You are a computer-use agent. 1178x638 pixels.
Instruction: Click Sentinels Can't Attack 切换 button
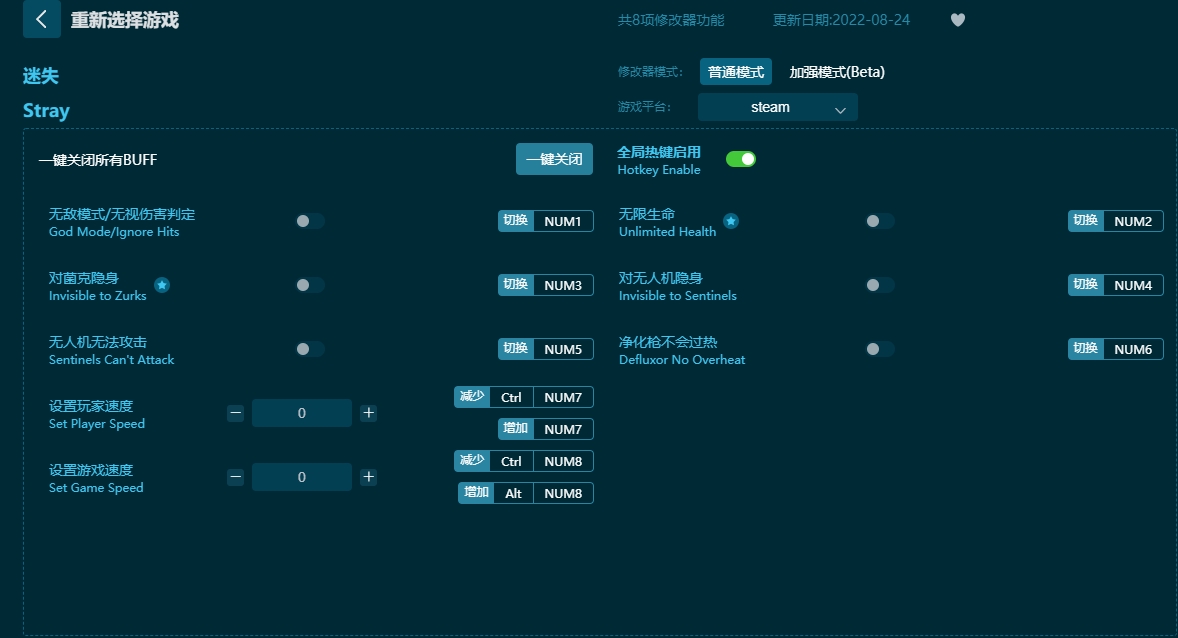pos(515,349)
